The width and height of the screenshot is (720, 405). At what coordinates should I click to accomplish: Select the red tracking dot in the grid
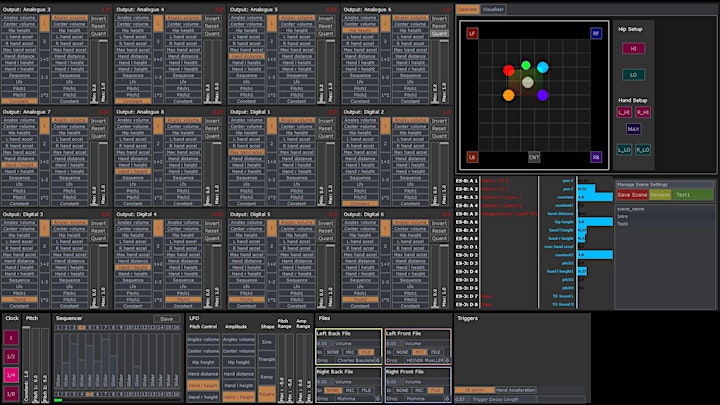coord(508,70)
